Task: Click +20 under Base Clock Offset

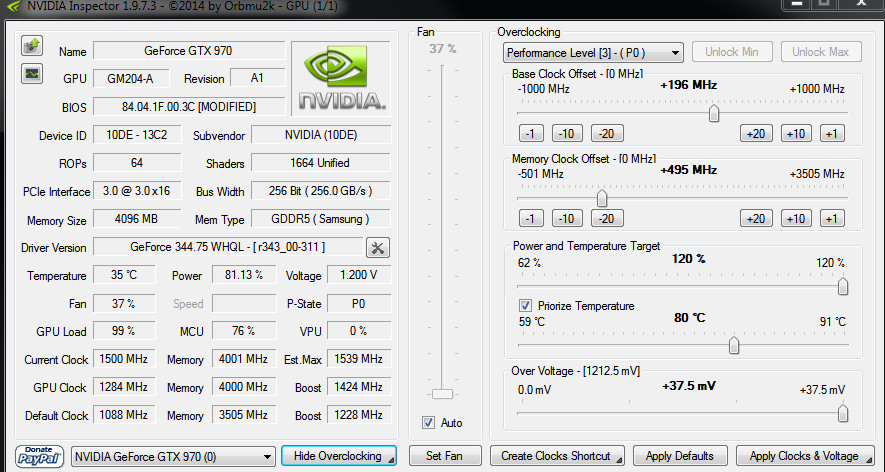Action: click(756, 133)
